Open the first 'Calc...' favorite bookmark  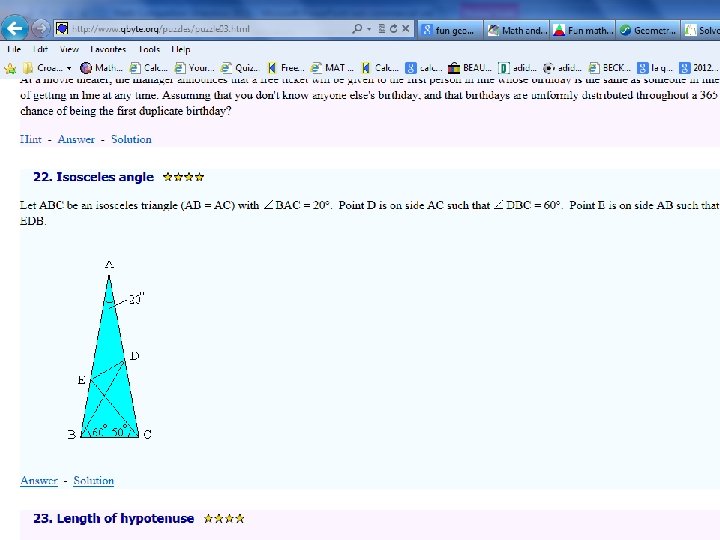(x=149, y=68)
